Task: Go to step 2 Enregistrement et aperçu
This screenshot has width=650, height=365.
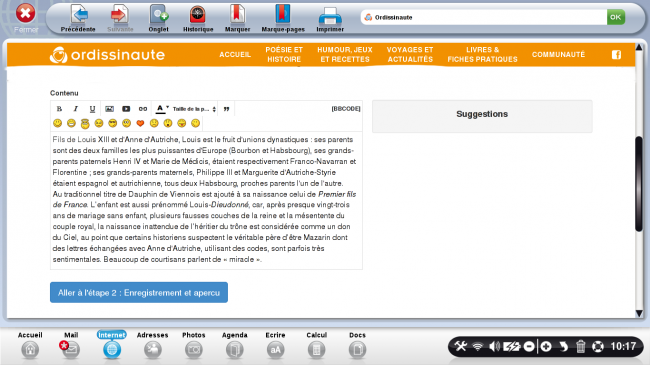Action: pyautogui.click(x=139, y=292)
